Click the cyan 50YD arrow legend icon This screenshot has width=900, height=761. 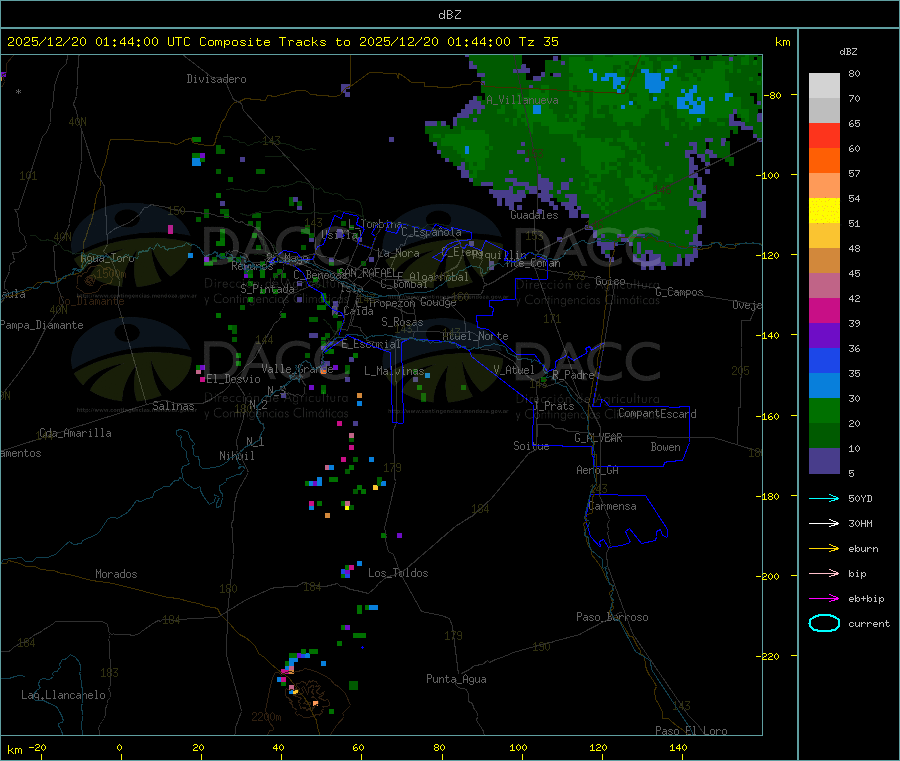(x=824, y=498)
